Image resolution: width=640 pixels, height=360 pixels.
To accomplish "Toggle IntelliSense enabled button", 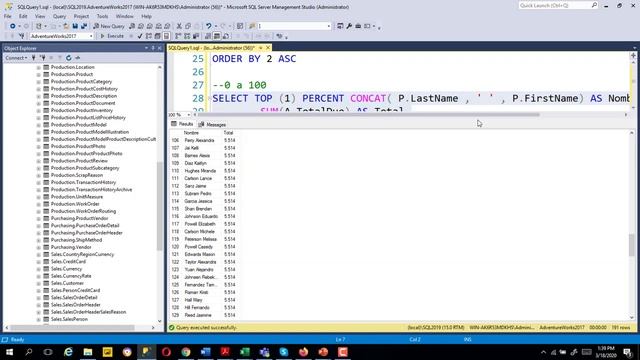I will click(x=166, y=36).
